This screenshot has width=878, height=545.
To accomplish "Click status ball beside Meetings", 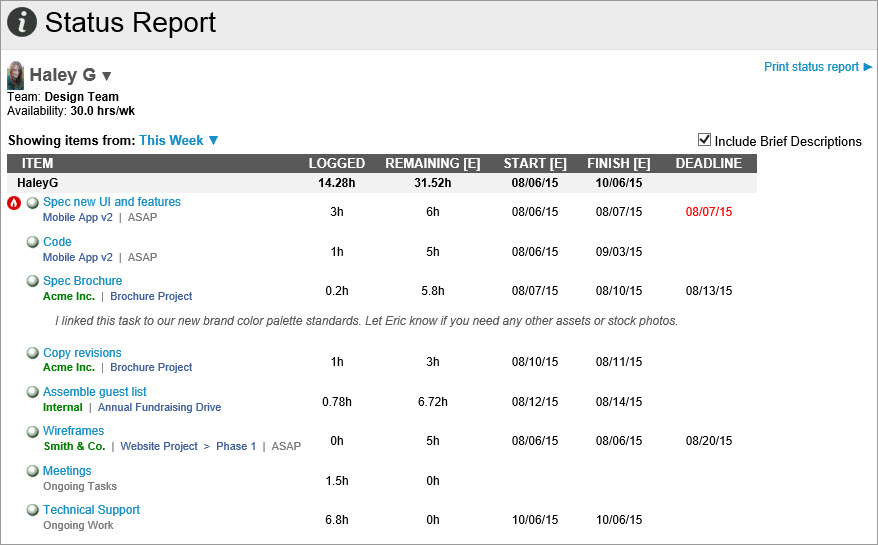I will [33, 471].
